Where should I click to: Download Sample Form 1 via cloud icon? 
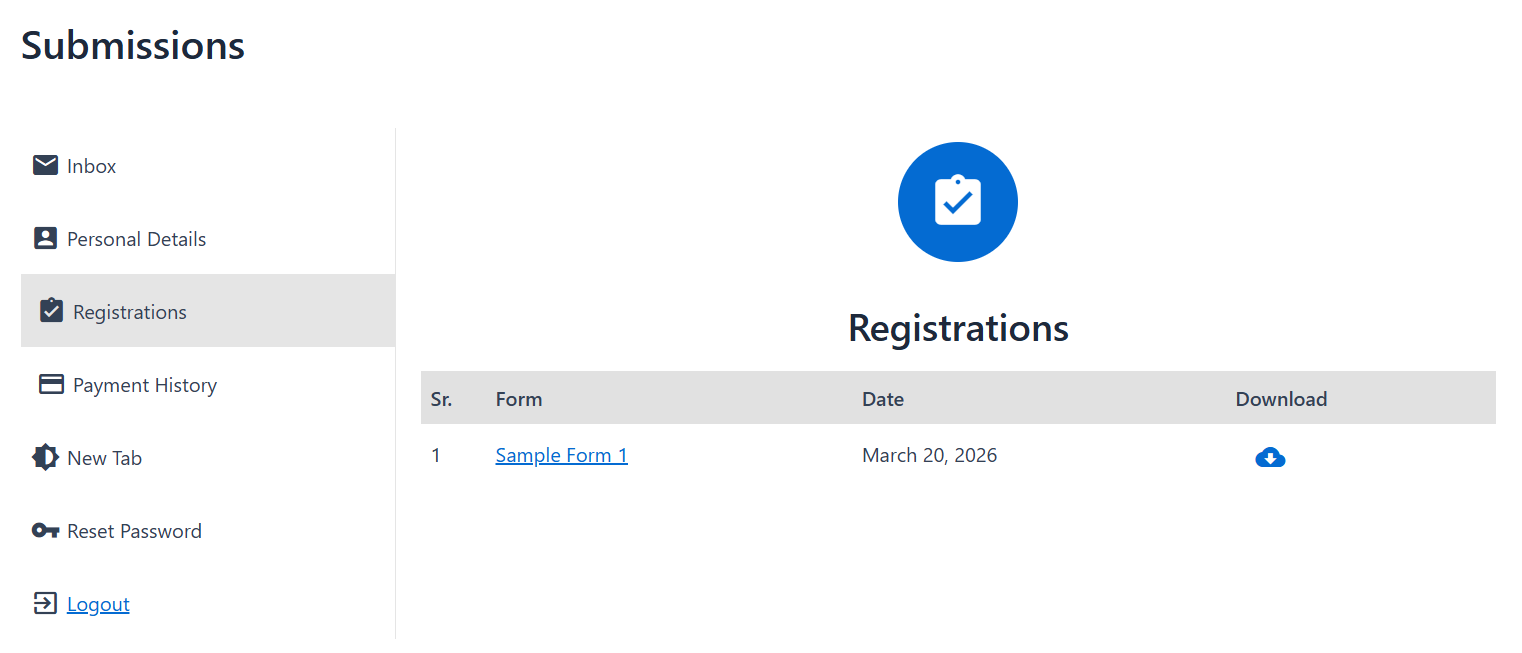pos(1270,458)
